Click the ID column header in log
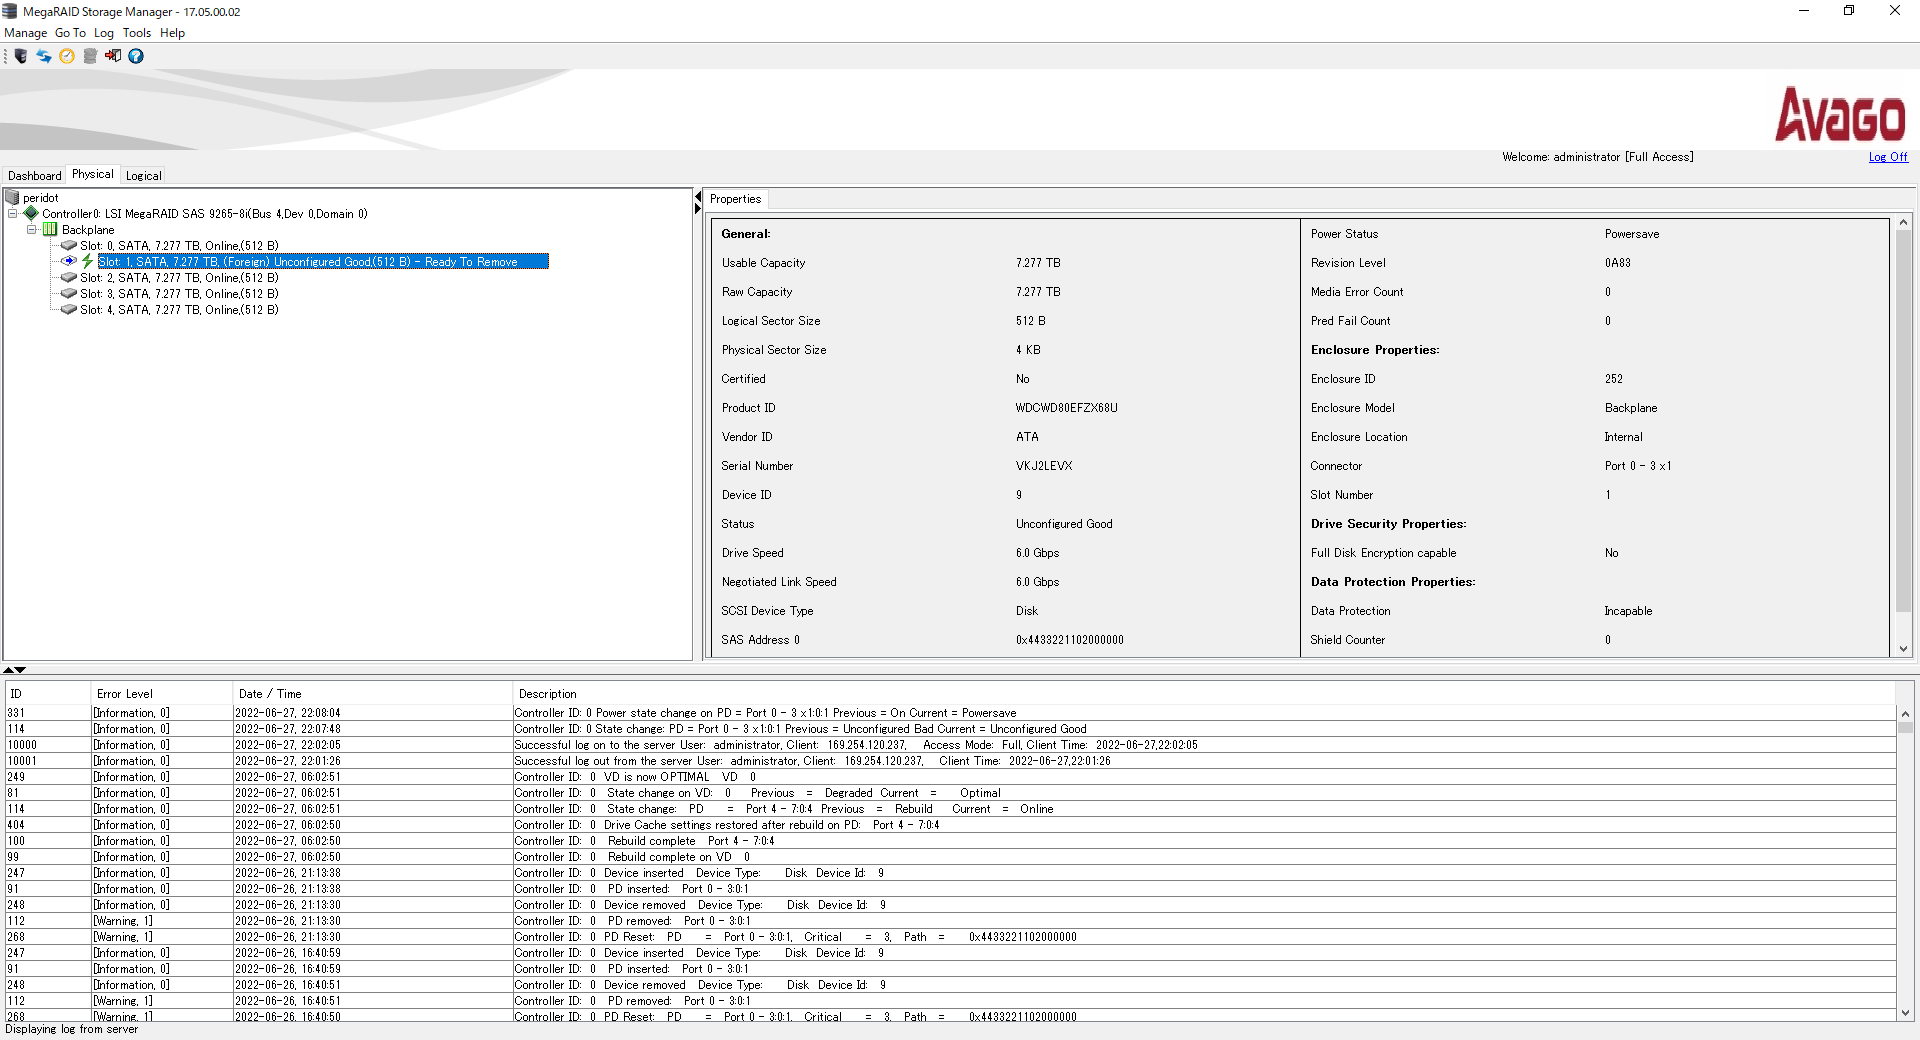This screenshot has height=1040, width=1920. pyautogui.click(x=48, y=693)
